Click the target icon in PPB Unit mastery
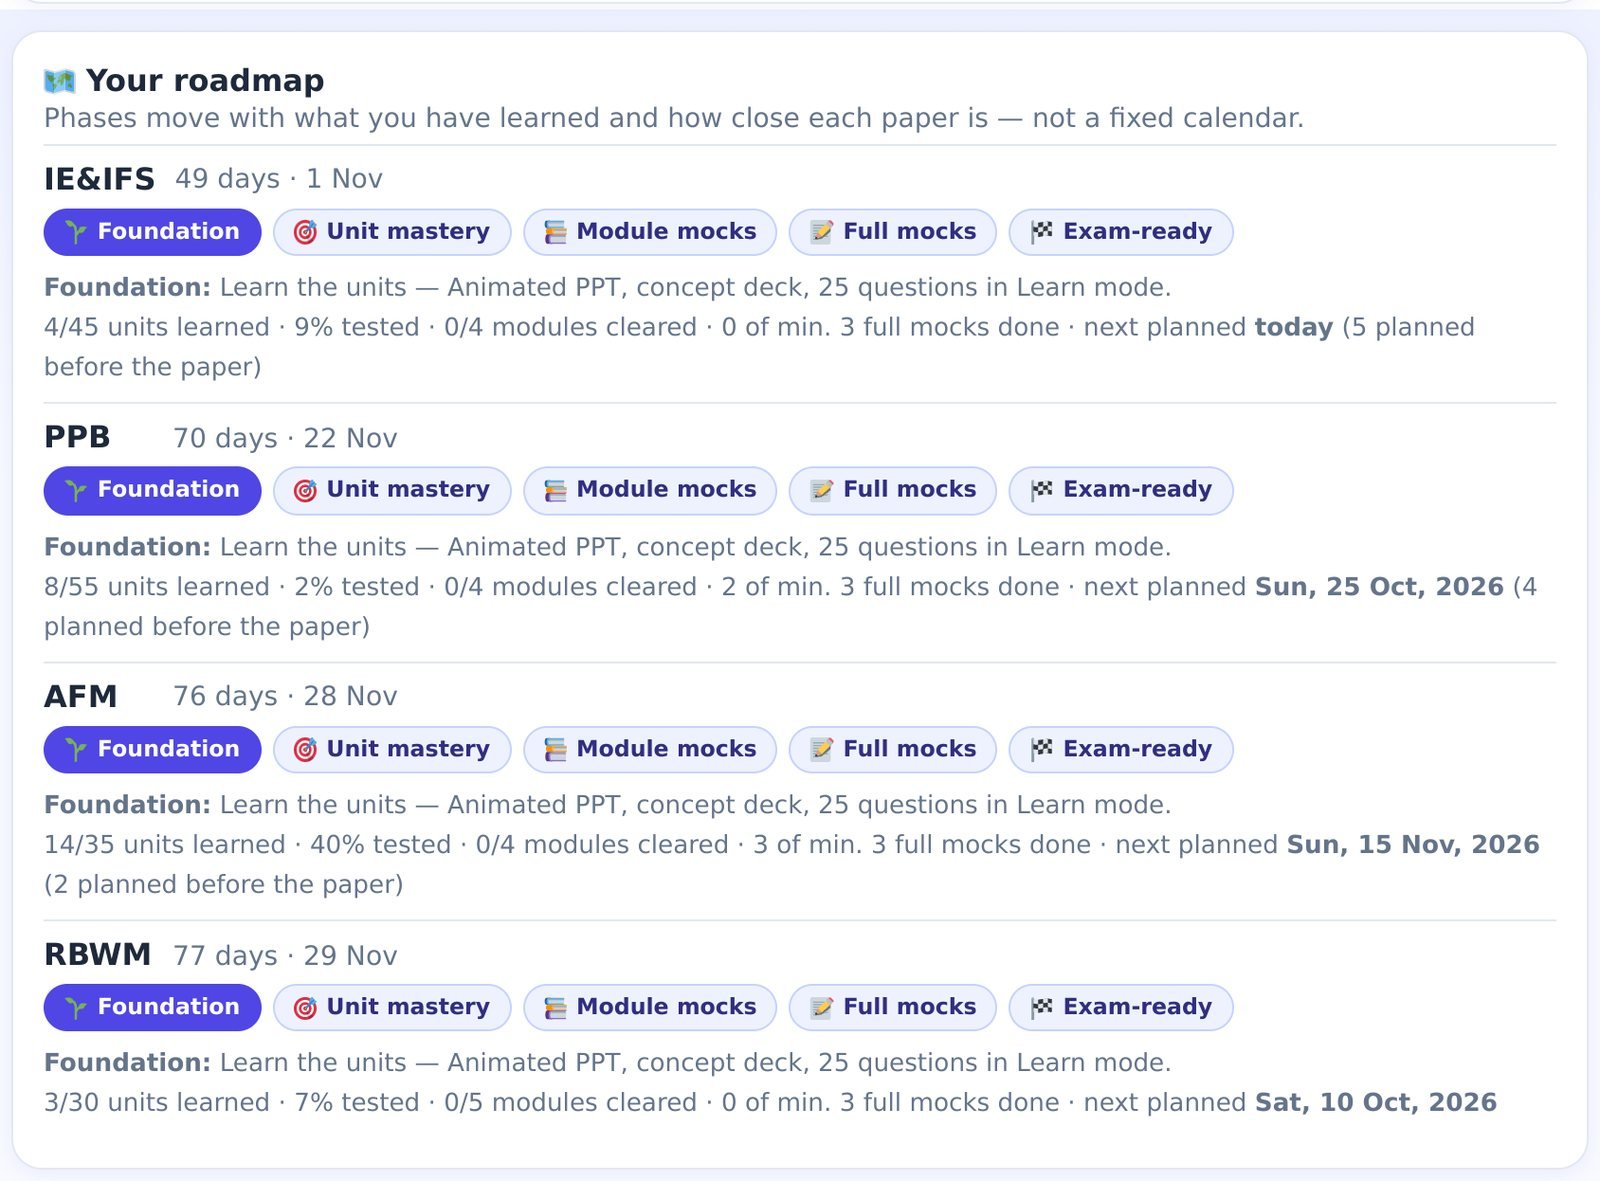Viewport: 1600px width, 1181px height. coord(305,490)
